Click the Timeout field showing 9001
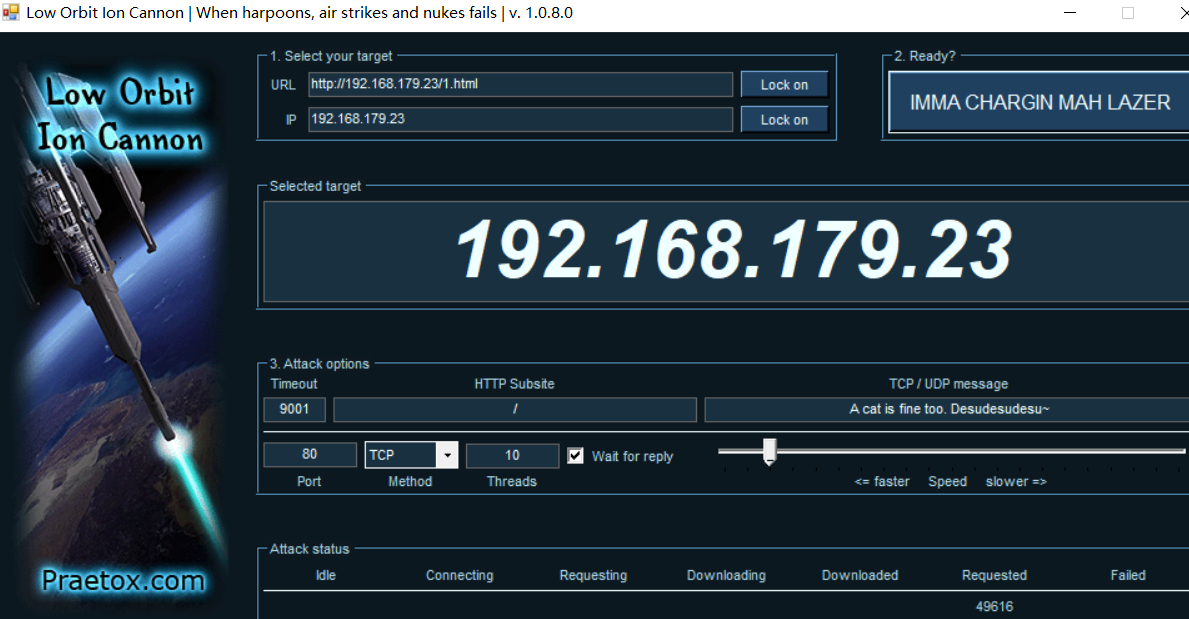This screenshot has width=1189, height=619. pyautogui.click(x=294, y=410)
